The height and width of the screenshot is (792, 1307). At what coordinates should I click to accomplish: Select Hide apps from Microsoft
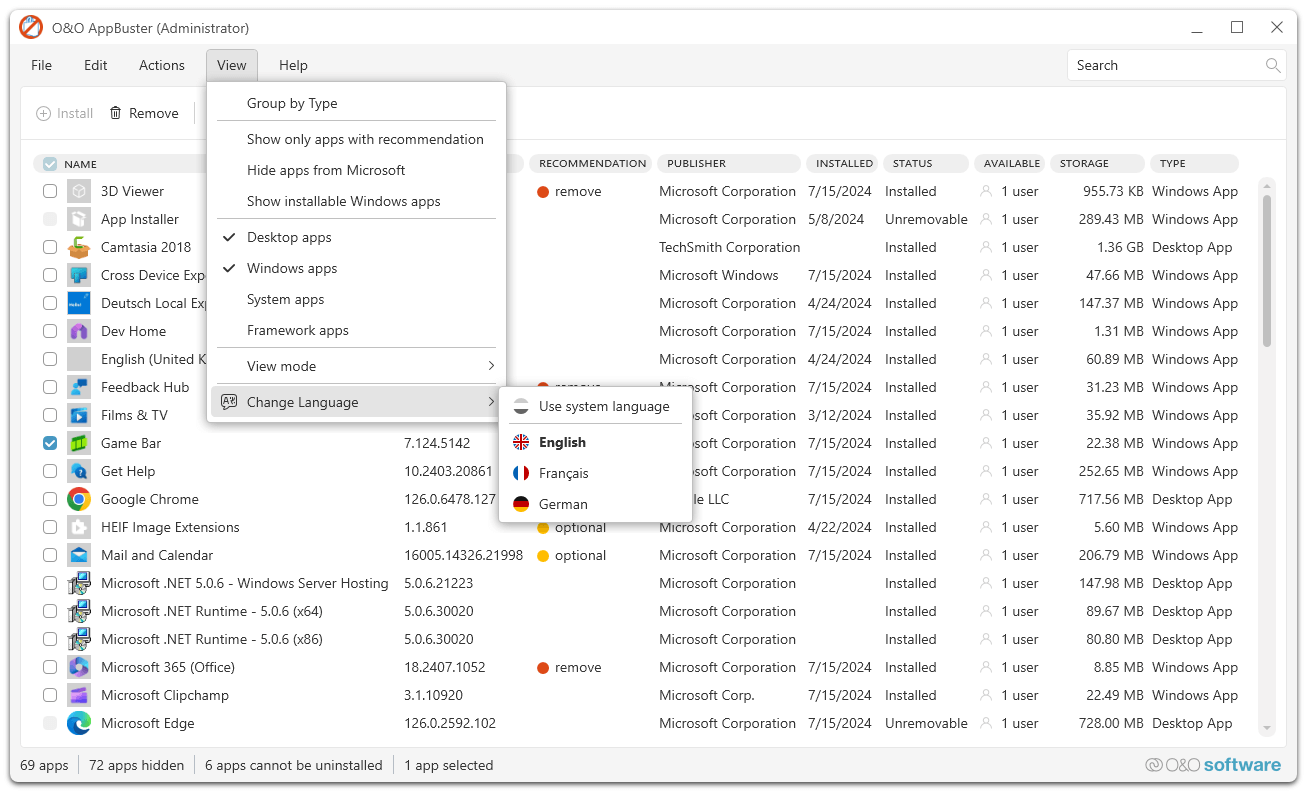356,170
